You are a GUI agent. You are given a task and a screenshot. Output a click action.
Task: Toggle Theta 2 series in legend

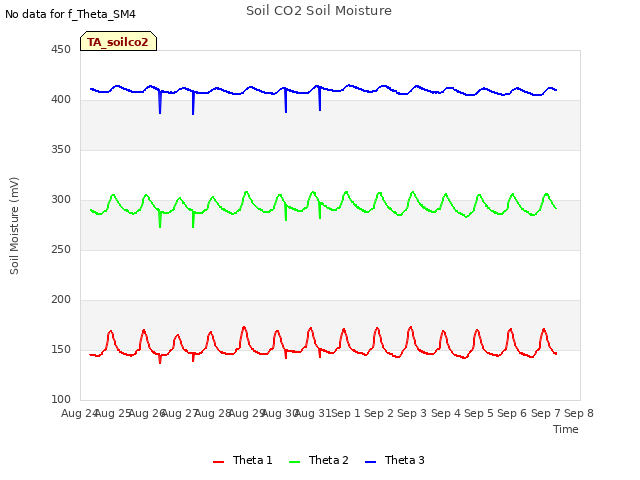point(318,460)
